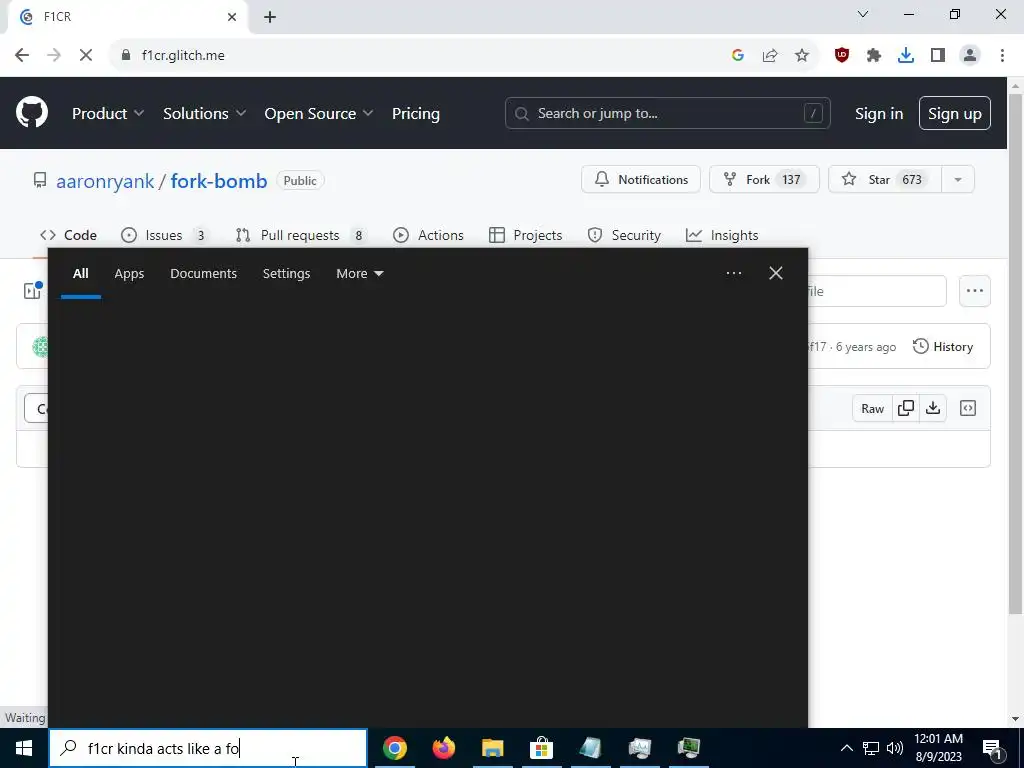
Task: Open fork-bomb repository link
Action: (219, 181)
